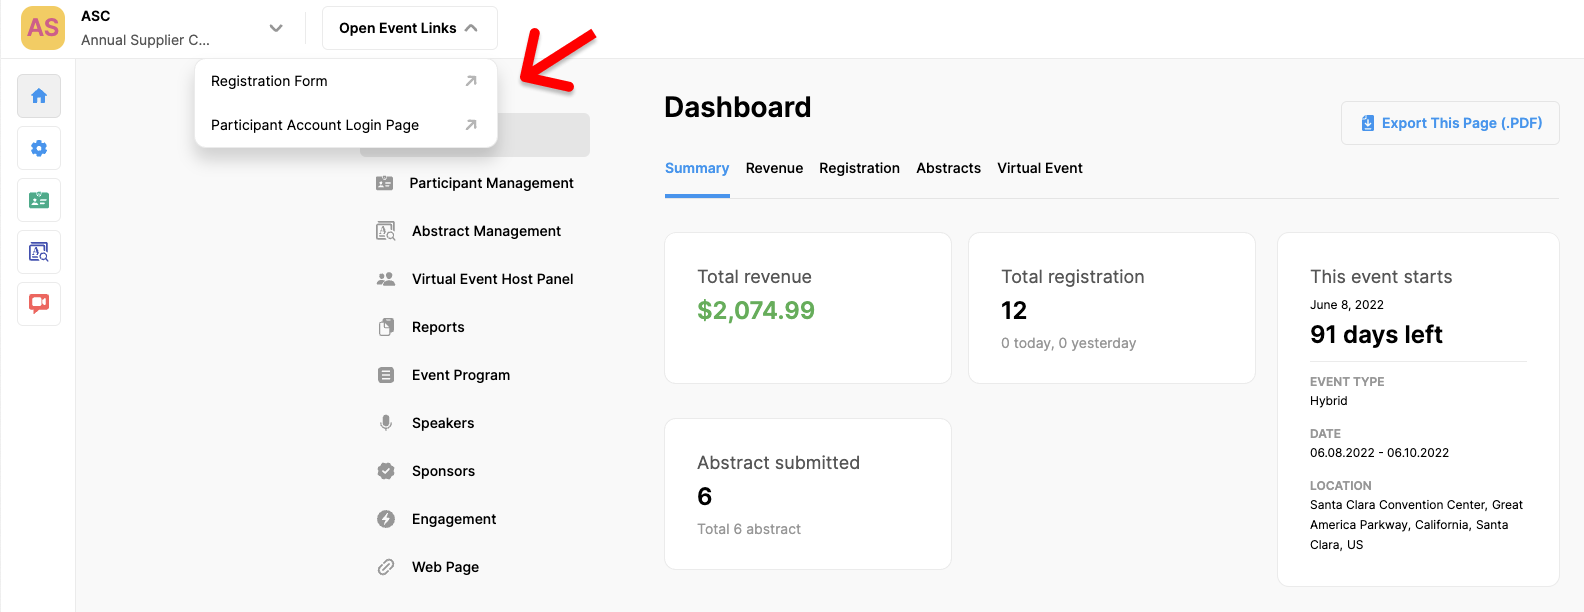Click the home icon in left sidebar

(39, 96)
